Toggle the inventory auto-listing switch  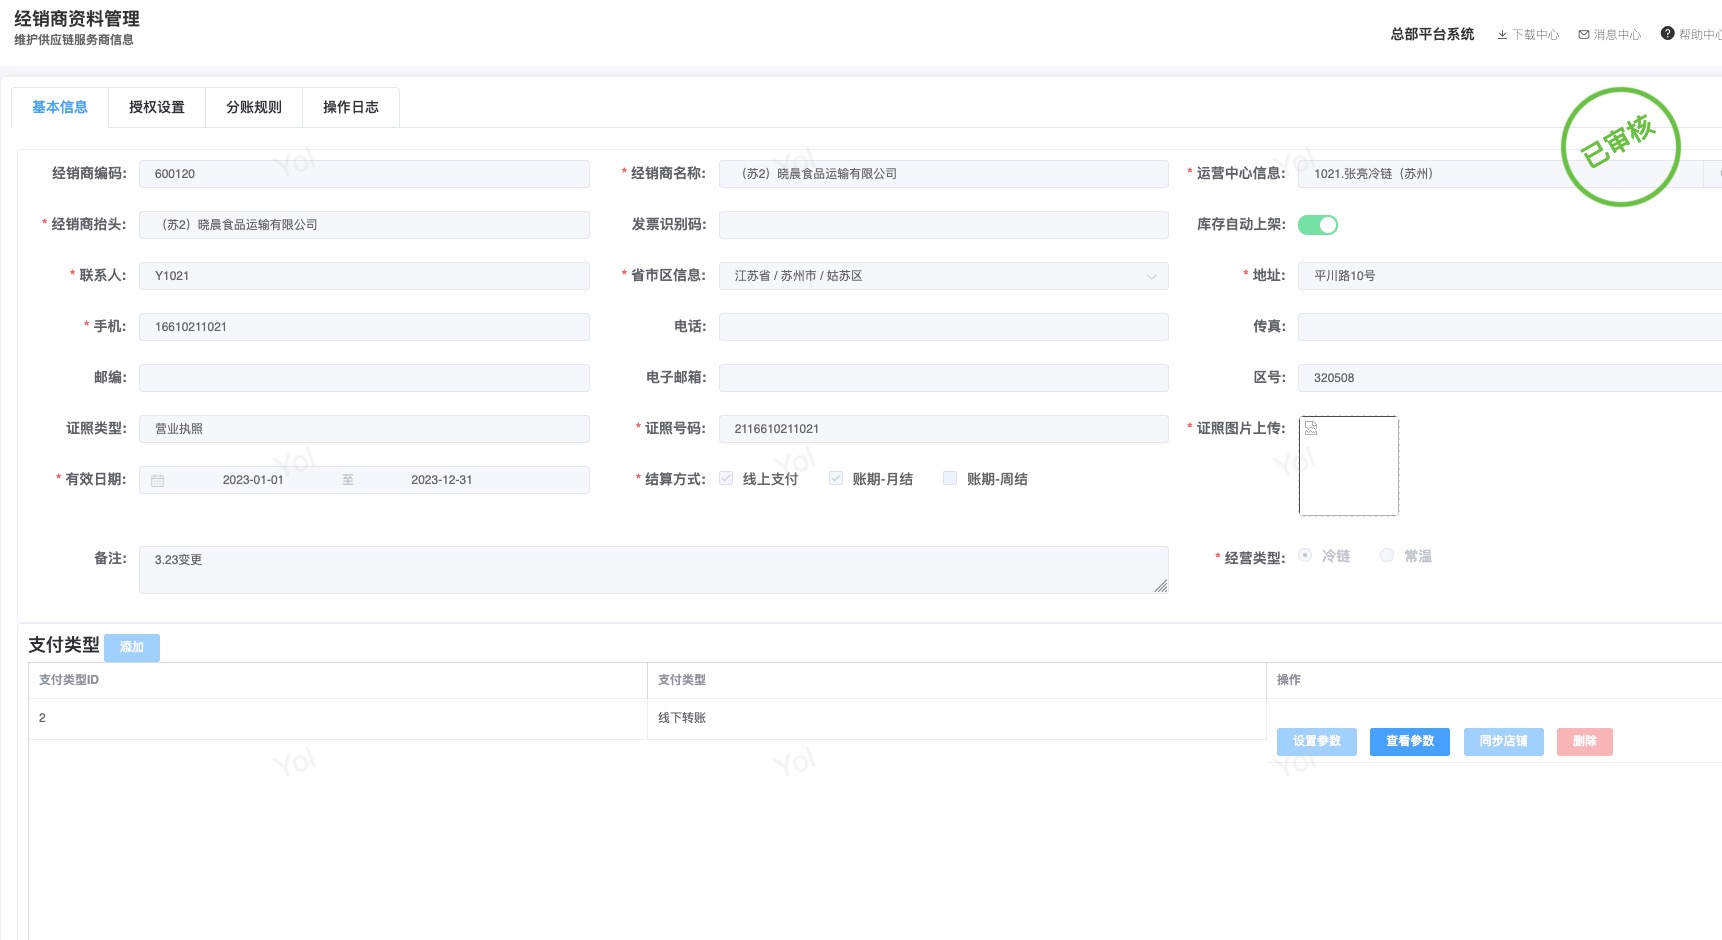[x=1317, y=225]
